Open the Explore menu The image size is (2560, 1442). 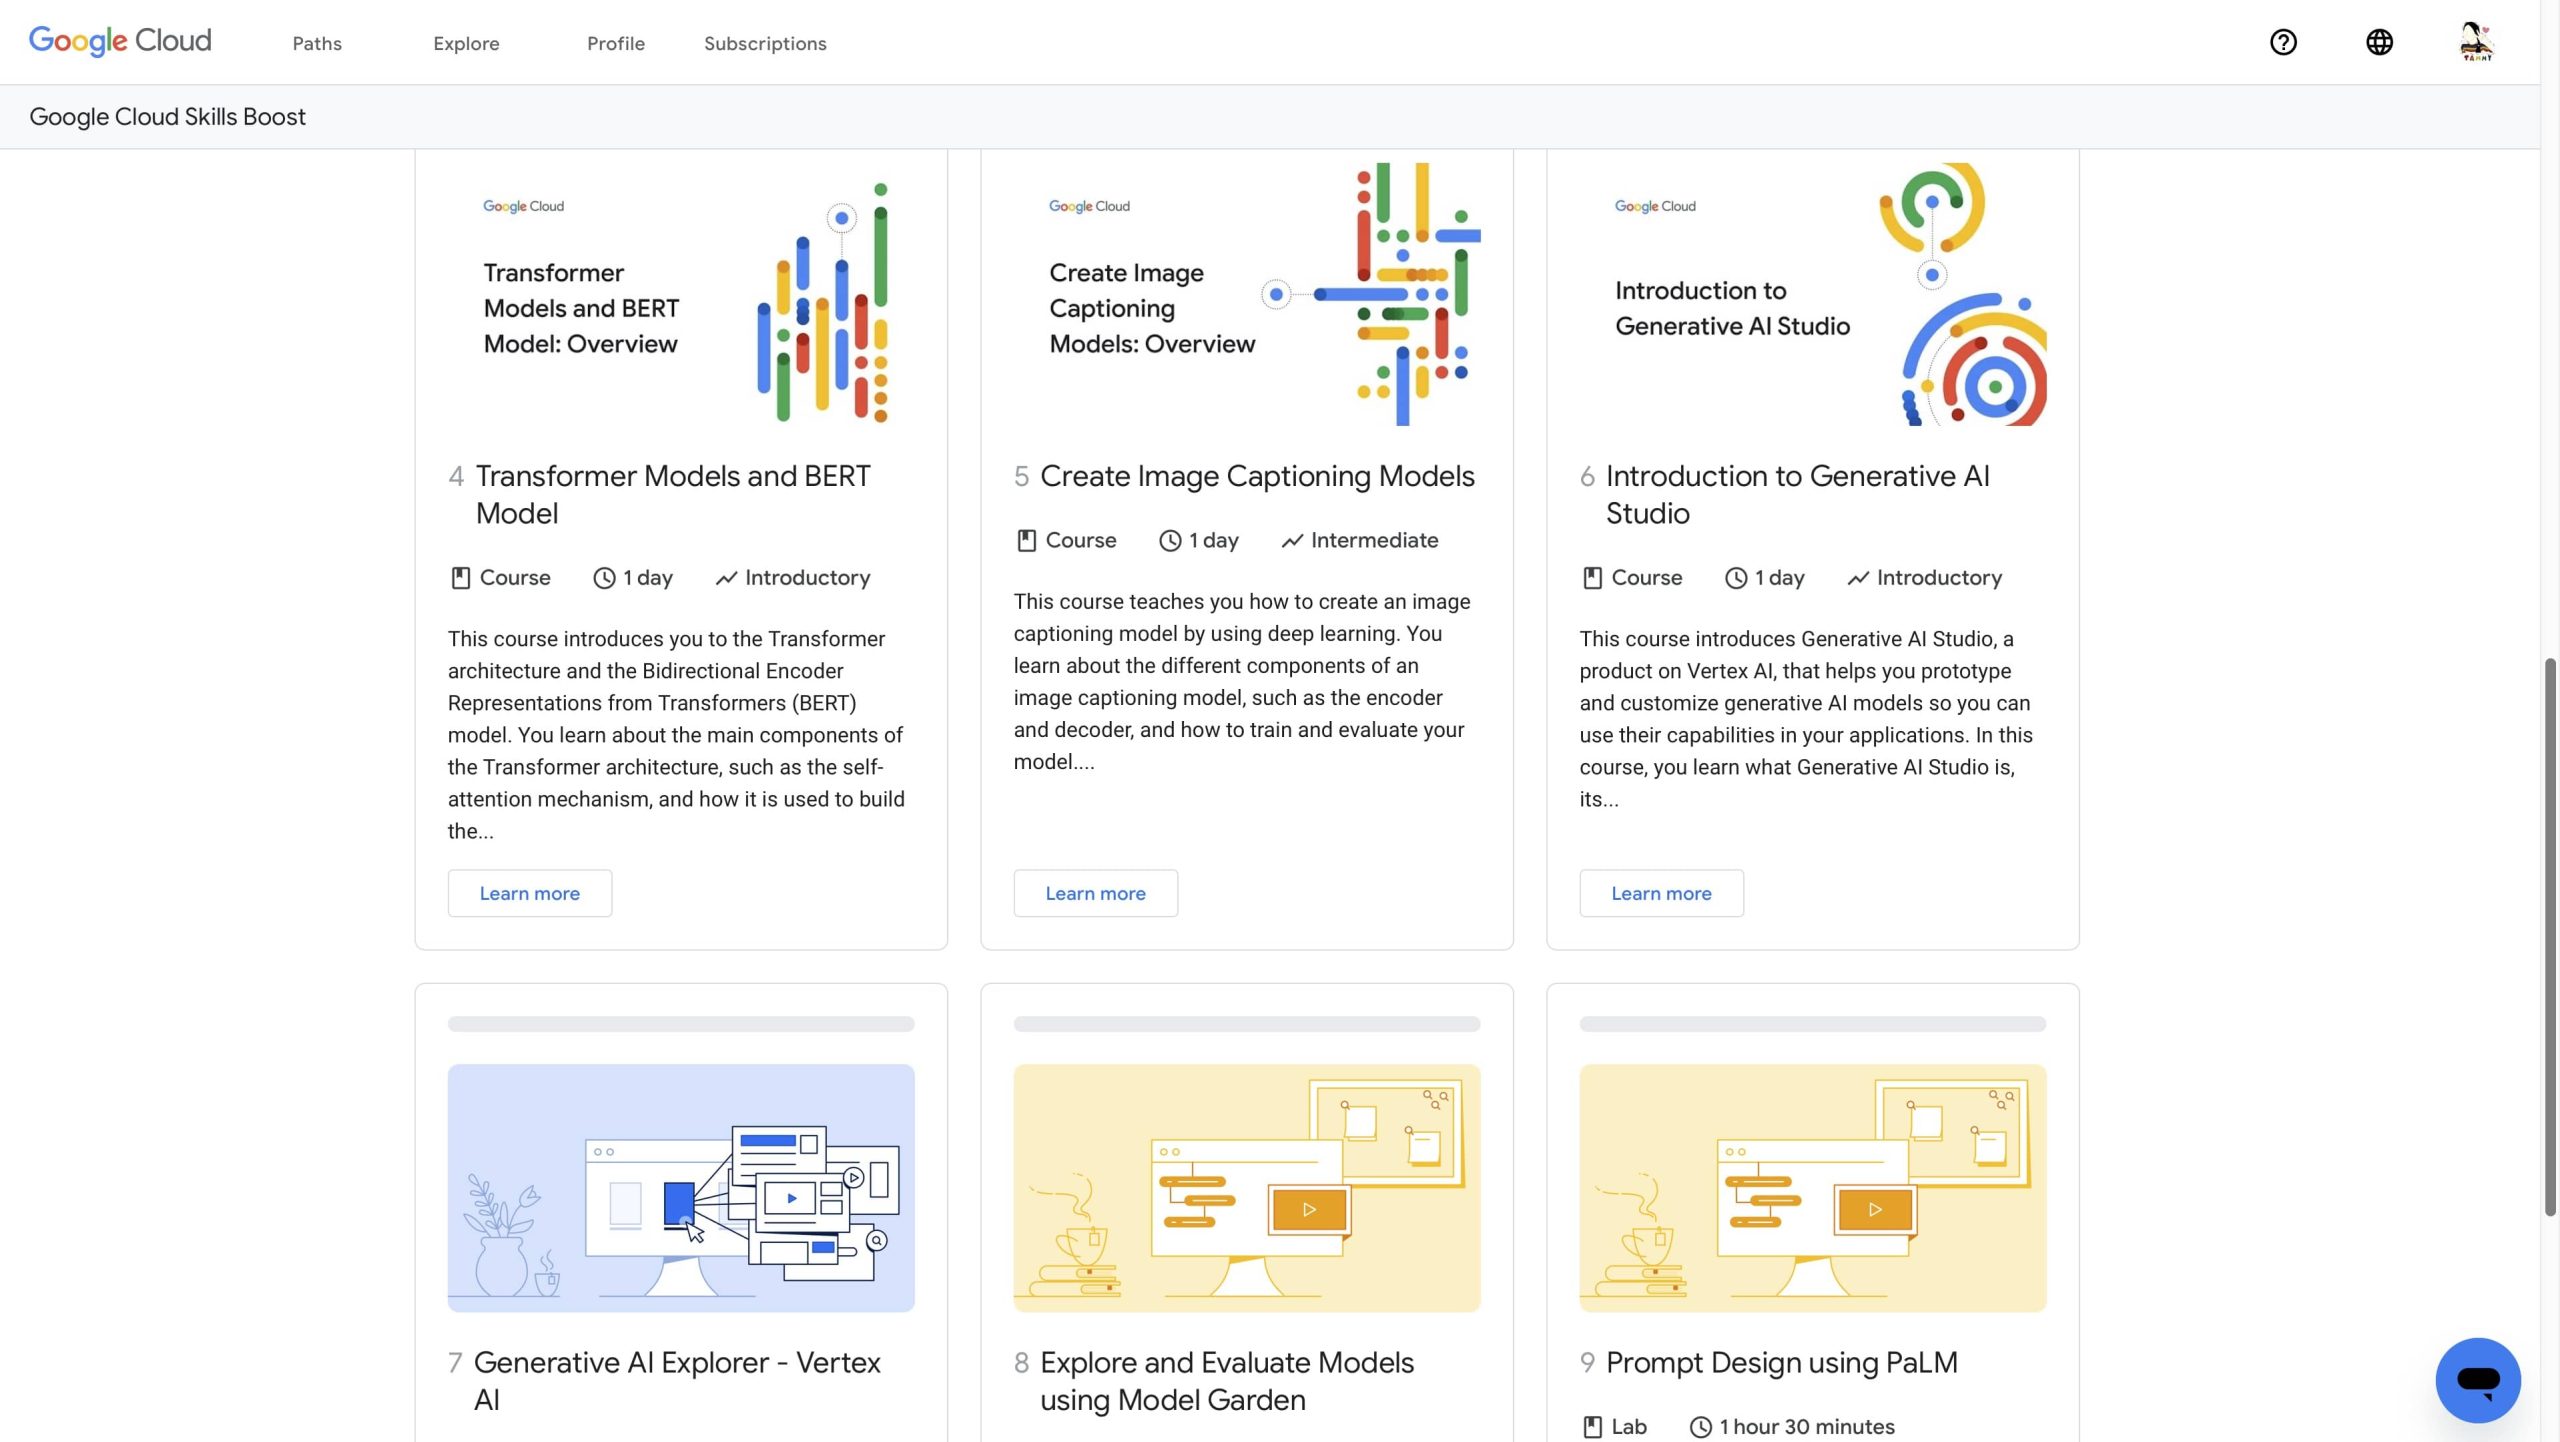466,44
